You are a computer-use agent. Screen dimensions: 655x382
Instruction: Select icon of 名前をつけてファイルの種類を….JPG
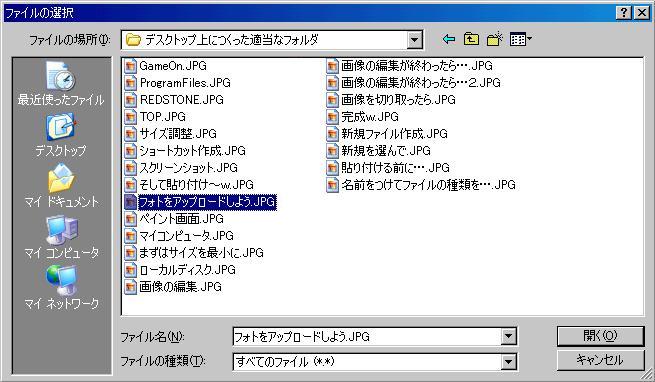pos(332,184)
